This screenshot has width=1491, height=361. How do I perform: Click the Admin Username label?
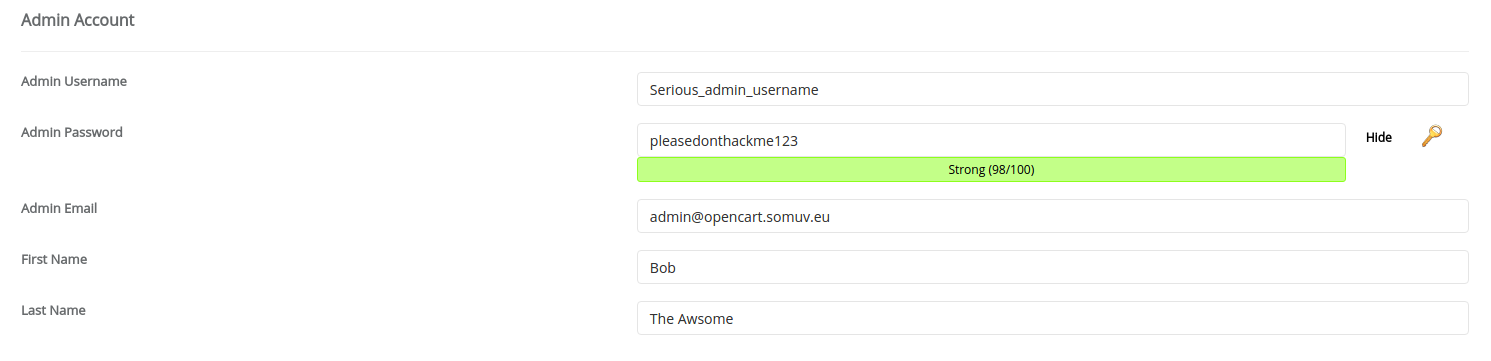(x=74, y=81)
